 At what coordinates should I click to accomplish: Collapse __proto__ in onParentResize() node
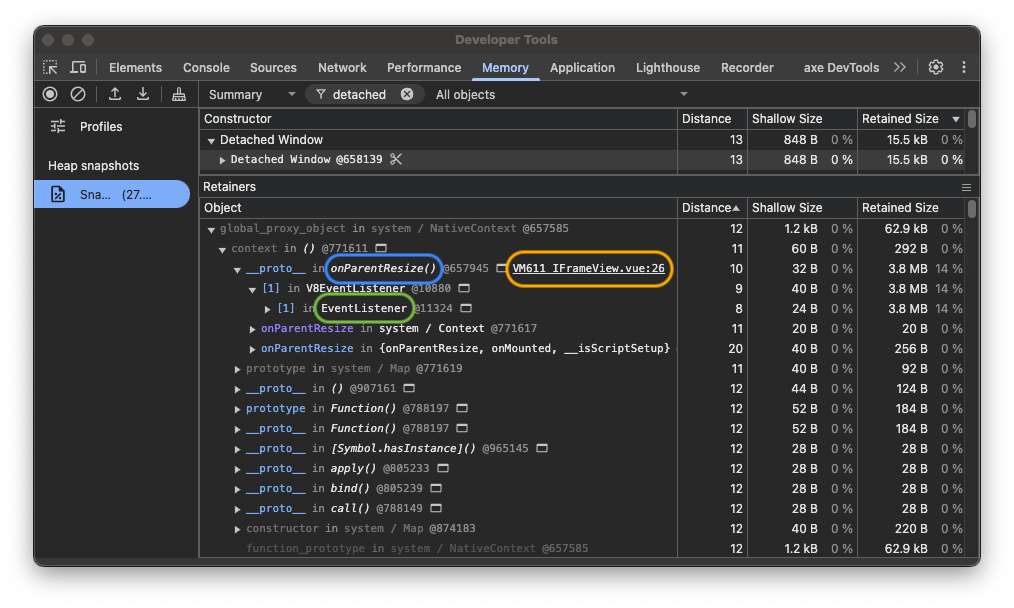click(x=237, y=269)
